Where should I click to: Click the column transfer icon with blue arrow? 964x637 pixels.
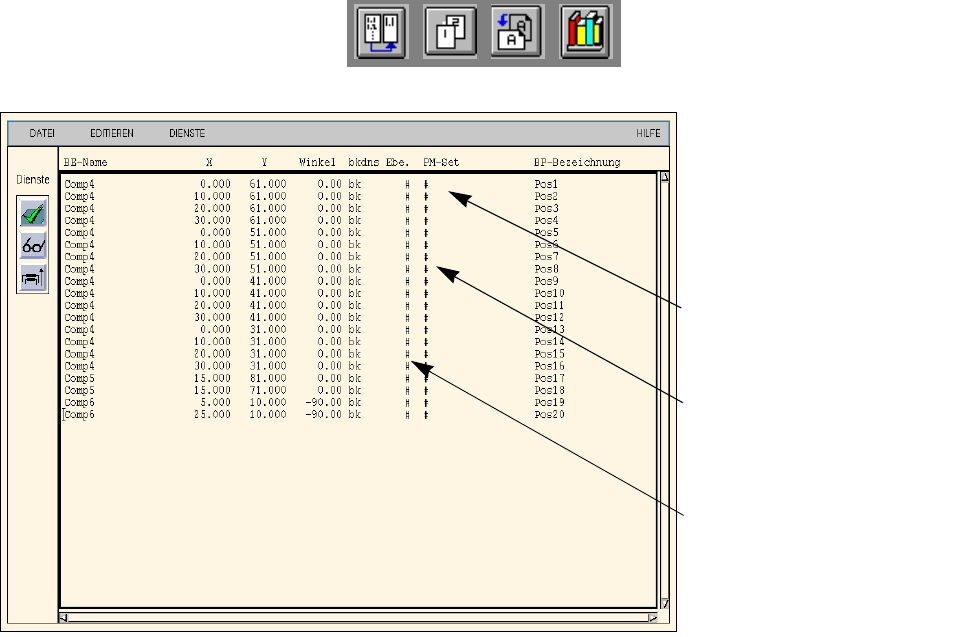pyautogui.click(x=381, y=33)
